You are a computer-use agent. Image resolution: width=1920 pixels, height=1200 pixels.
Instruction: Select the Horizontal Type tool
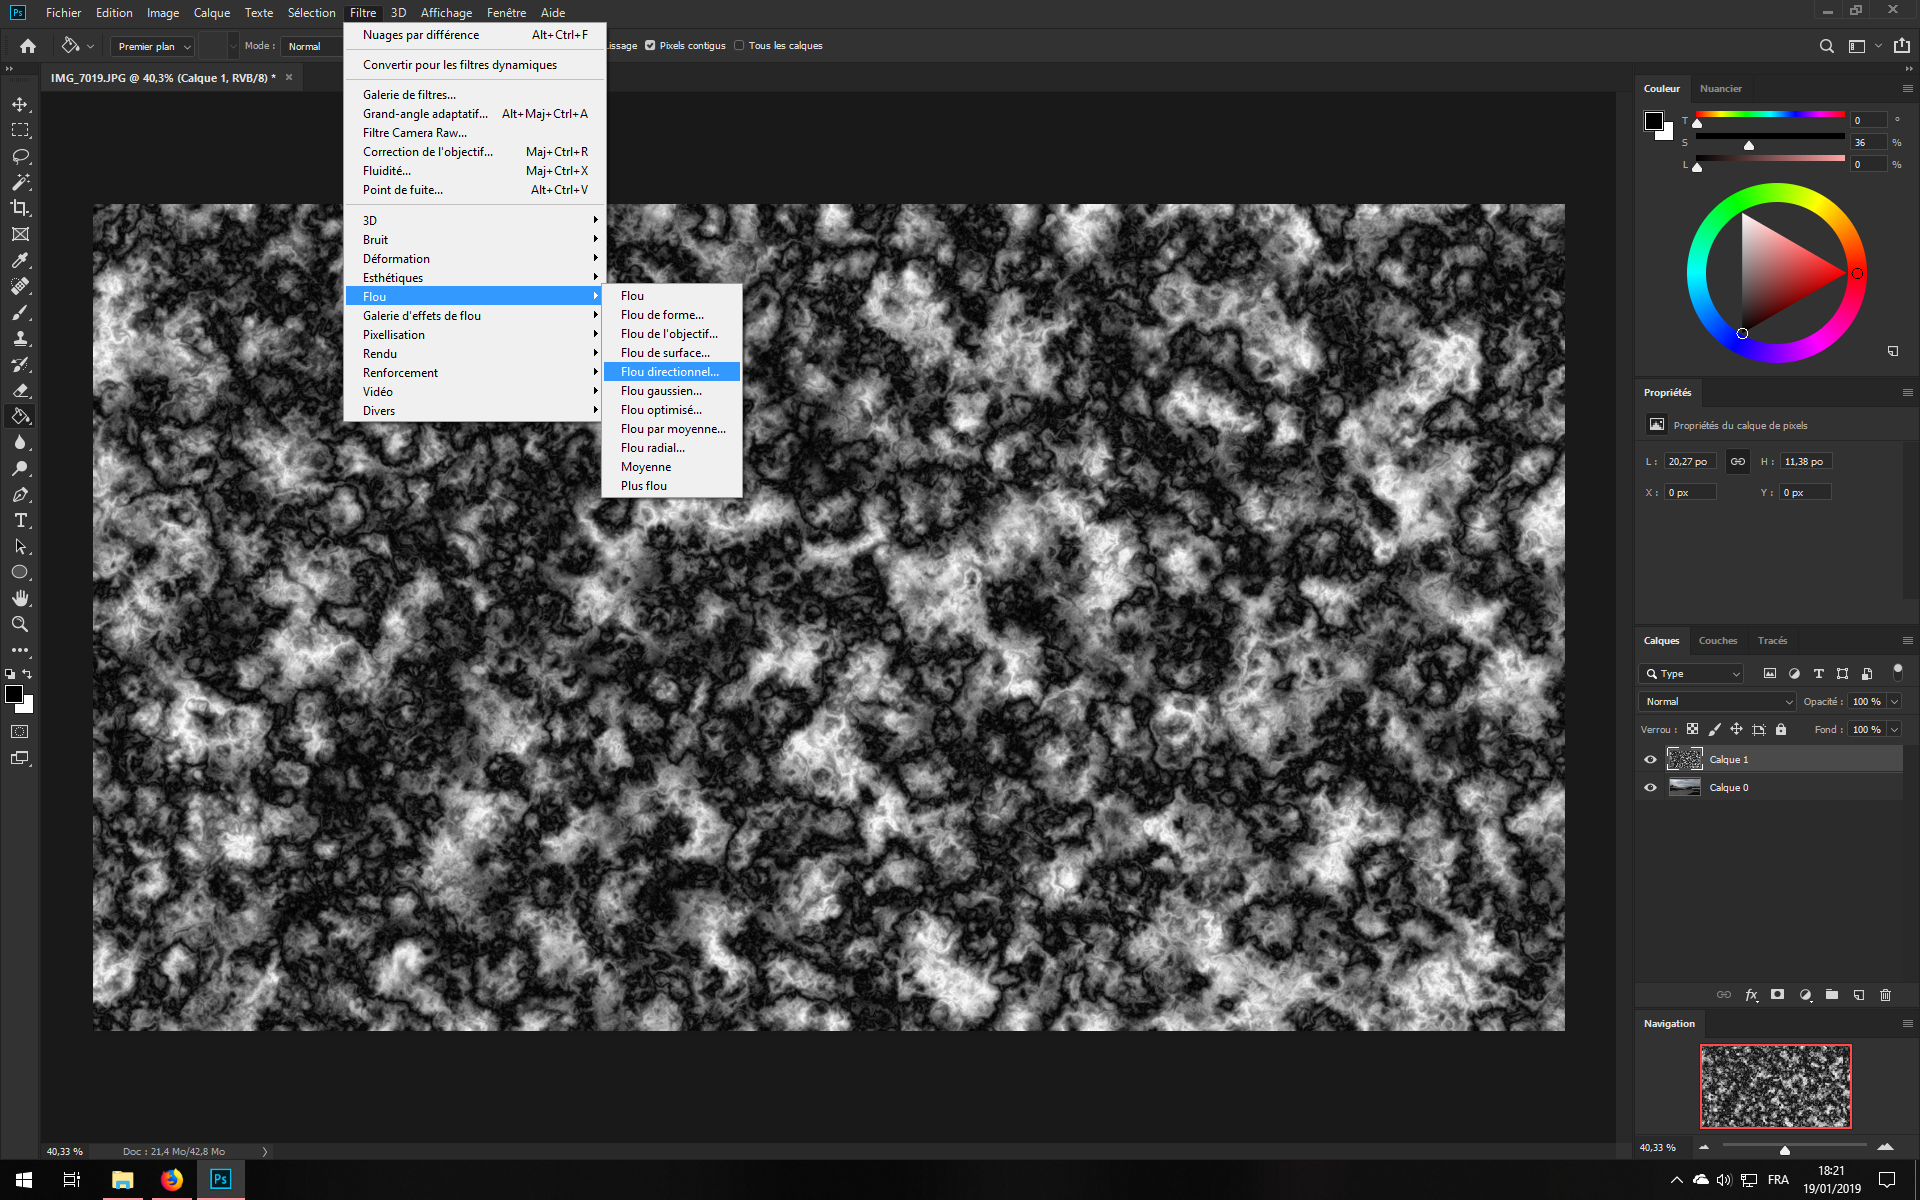(x=20, y=520)
